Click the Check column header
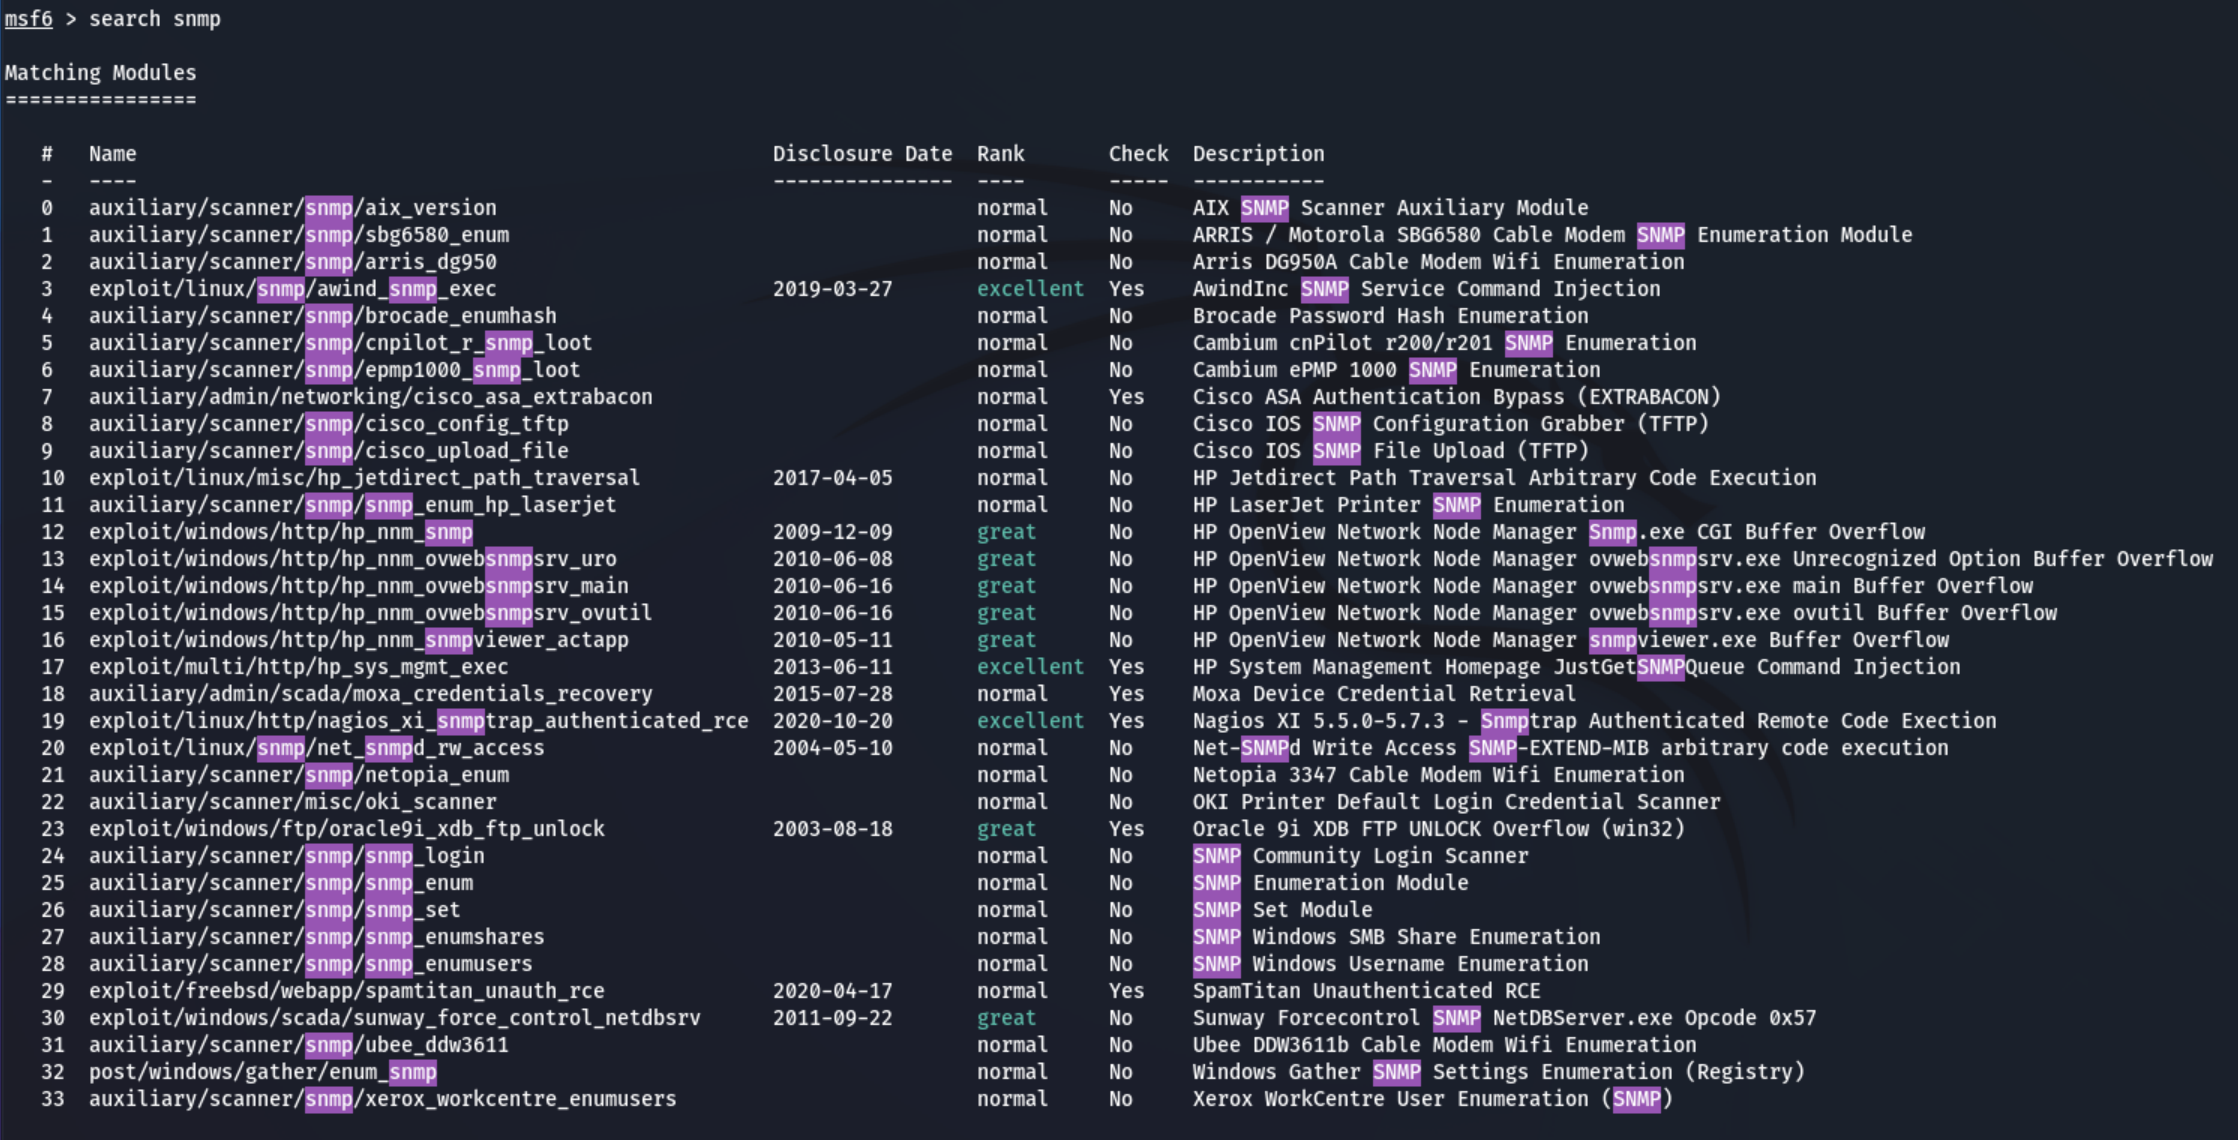The width and height of the screenshot is (2238, 1140). point(1137,154)
